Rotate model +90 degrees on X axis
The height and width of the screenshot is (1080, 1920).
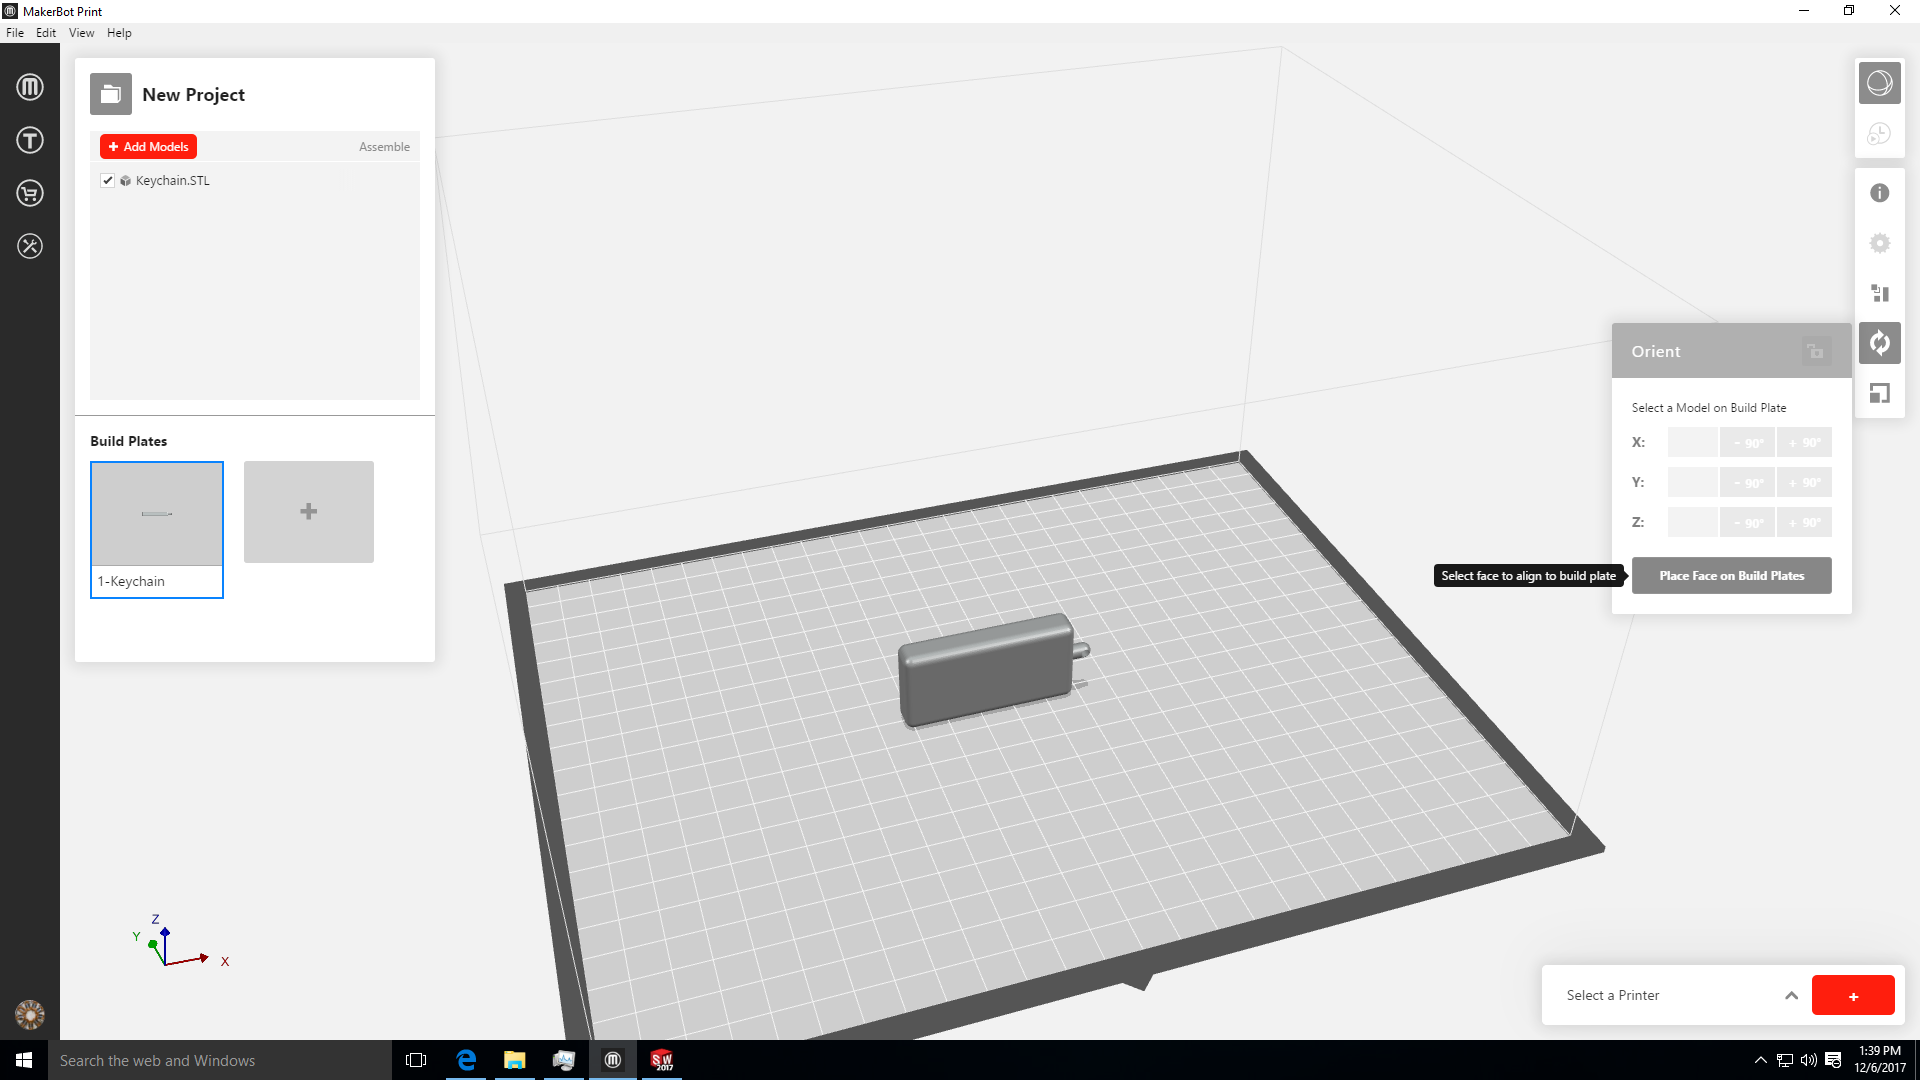click(1805, 442)
